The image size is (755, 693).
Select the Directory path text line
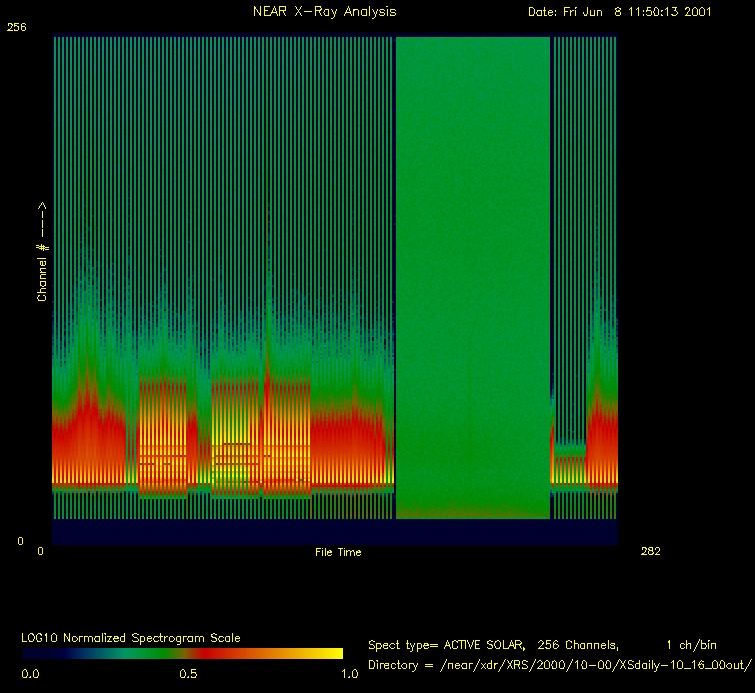click(x=559, y=664)
